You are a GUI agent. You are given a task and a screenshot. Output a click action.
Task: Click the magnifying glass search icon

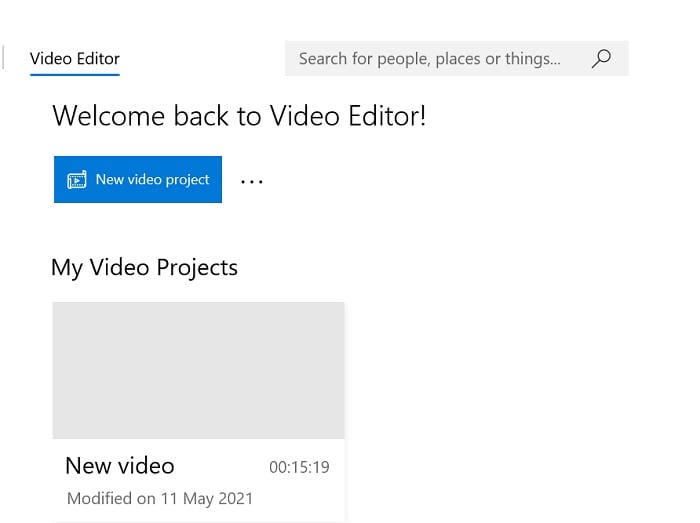[601, 58]
